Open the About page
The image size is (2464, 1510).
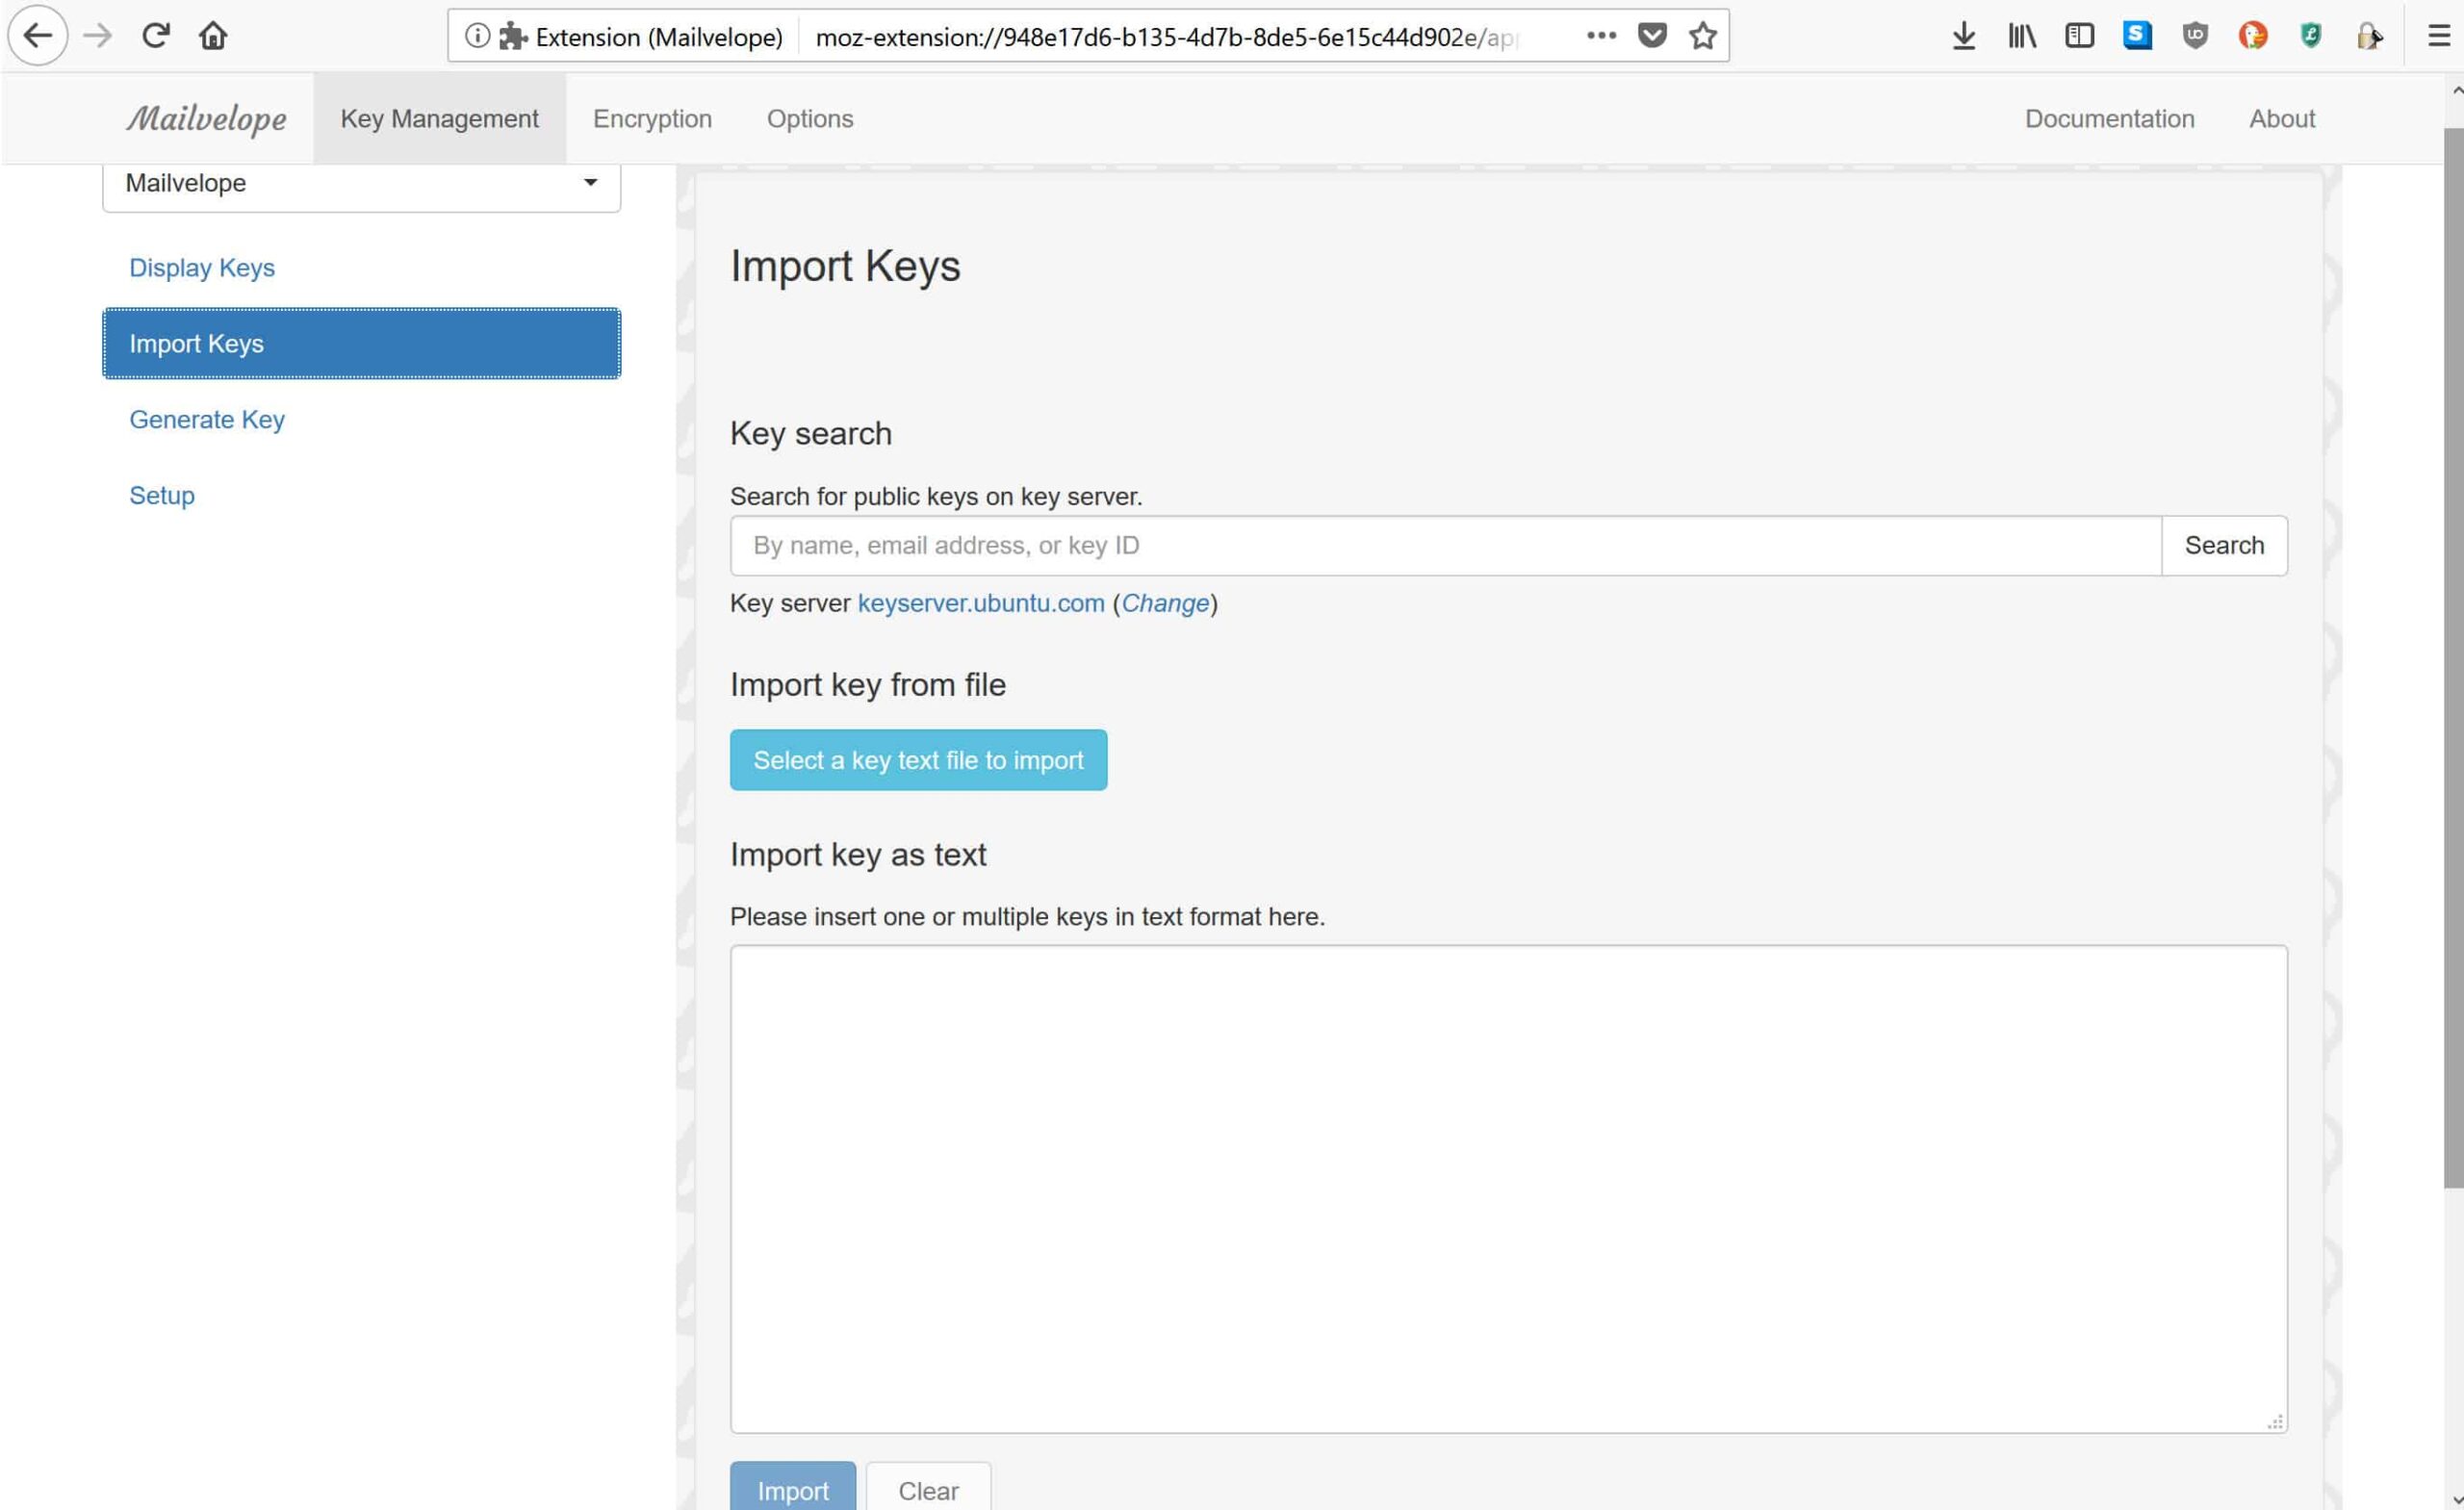2282,118
